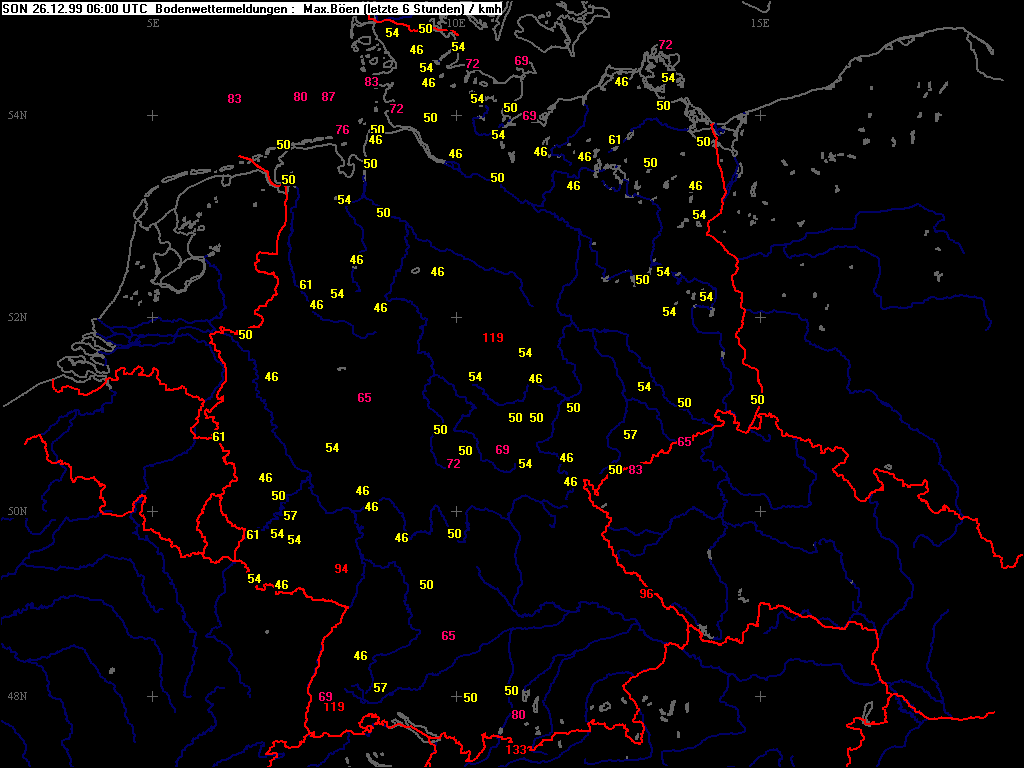Select the 50N latitude label
The image size is (1024, 768).
17,512
